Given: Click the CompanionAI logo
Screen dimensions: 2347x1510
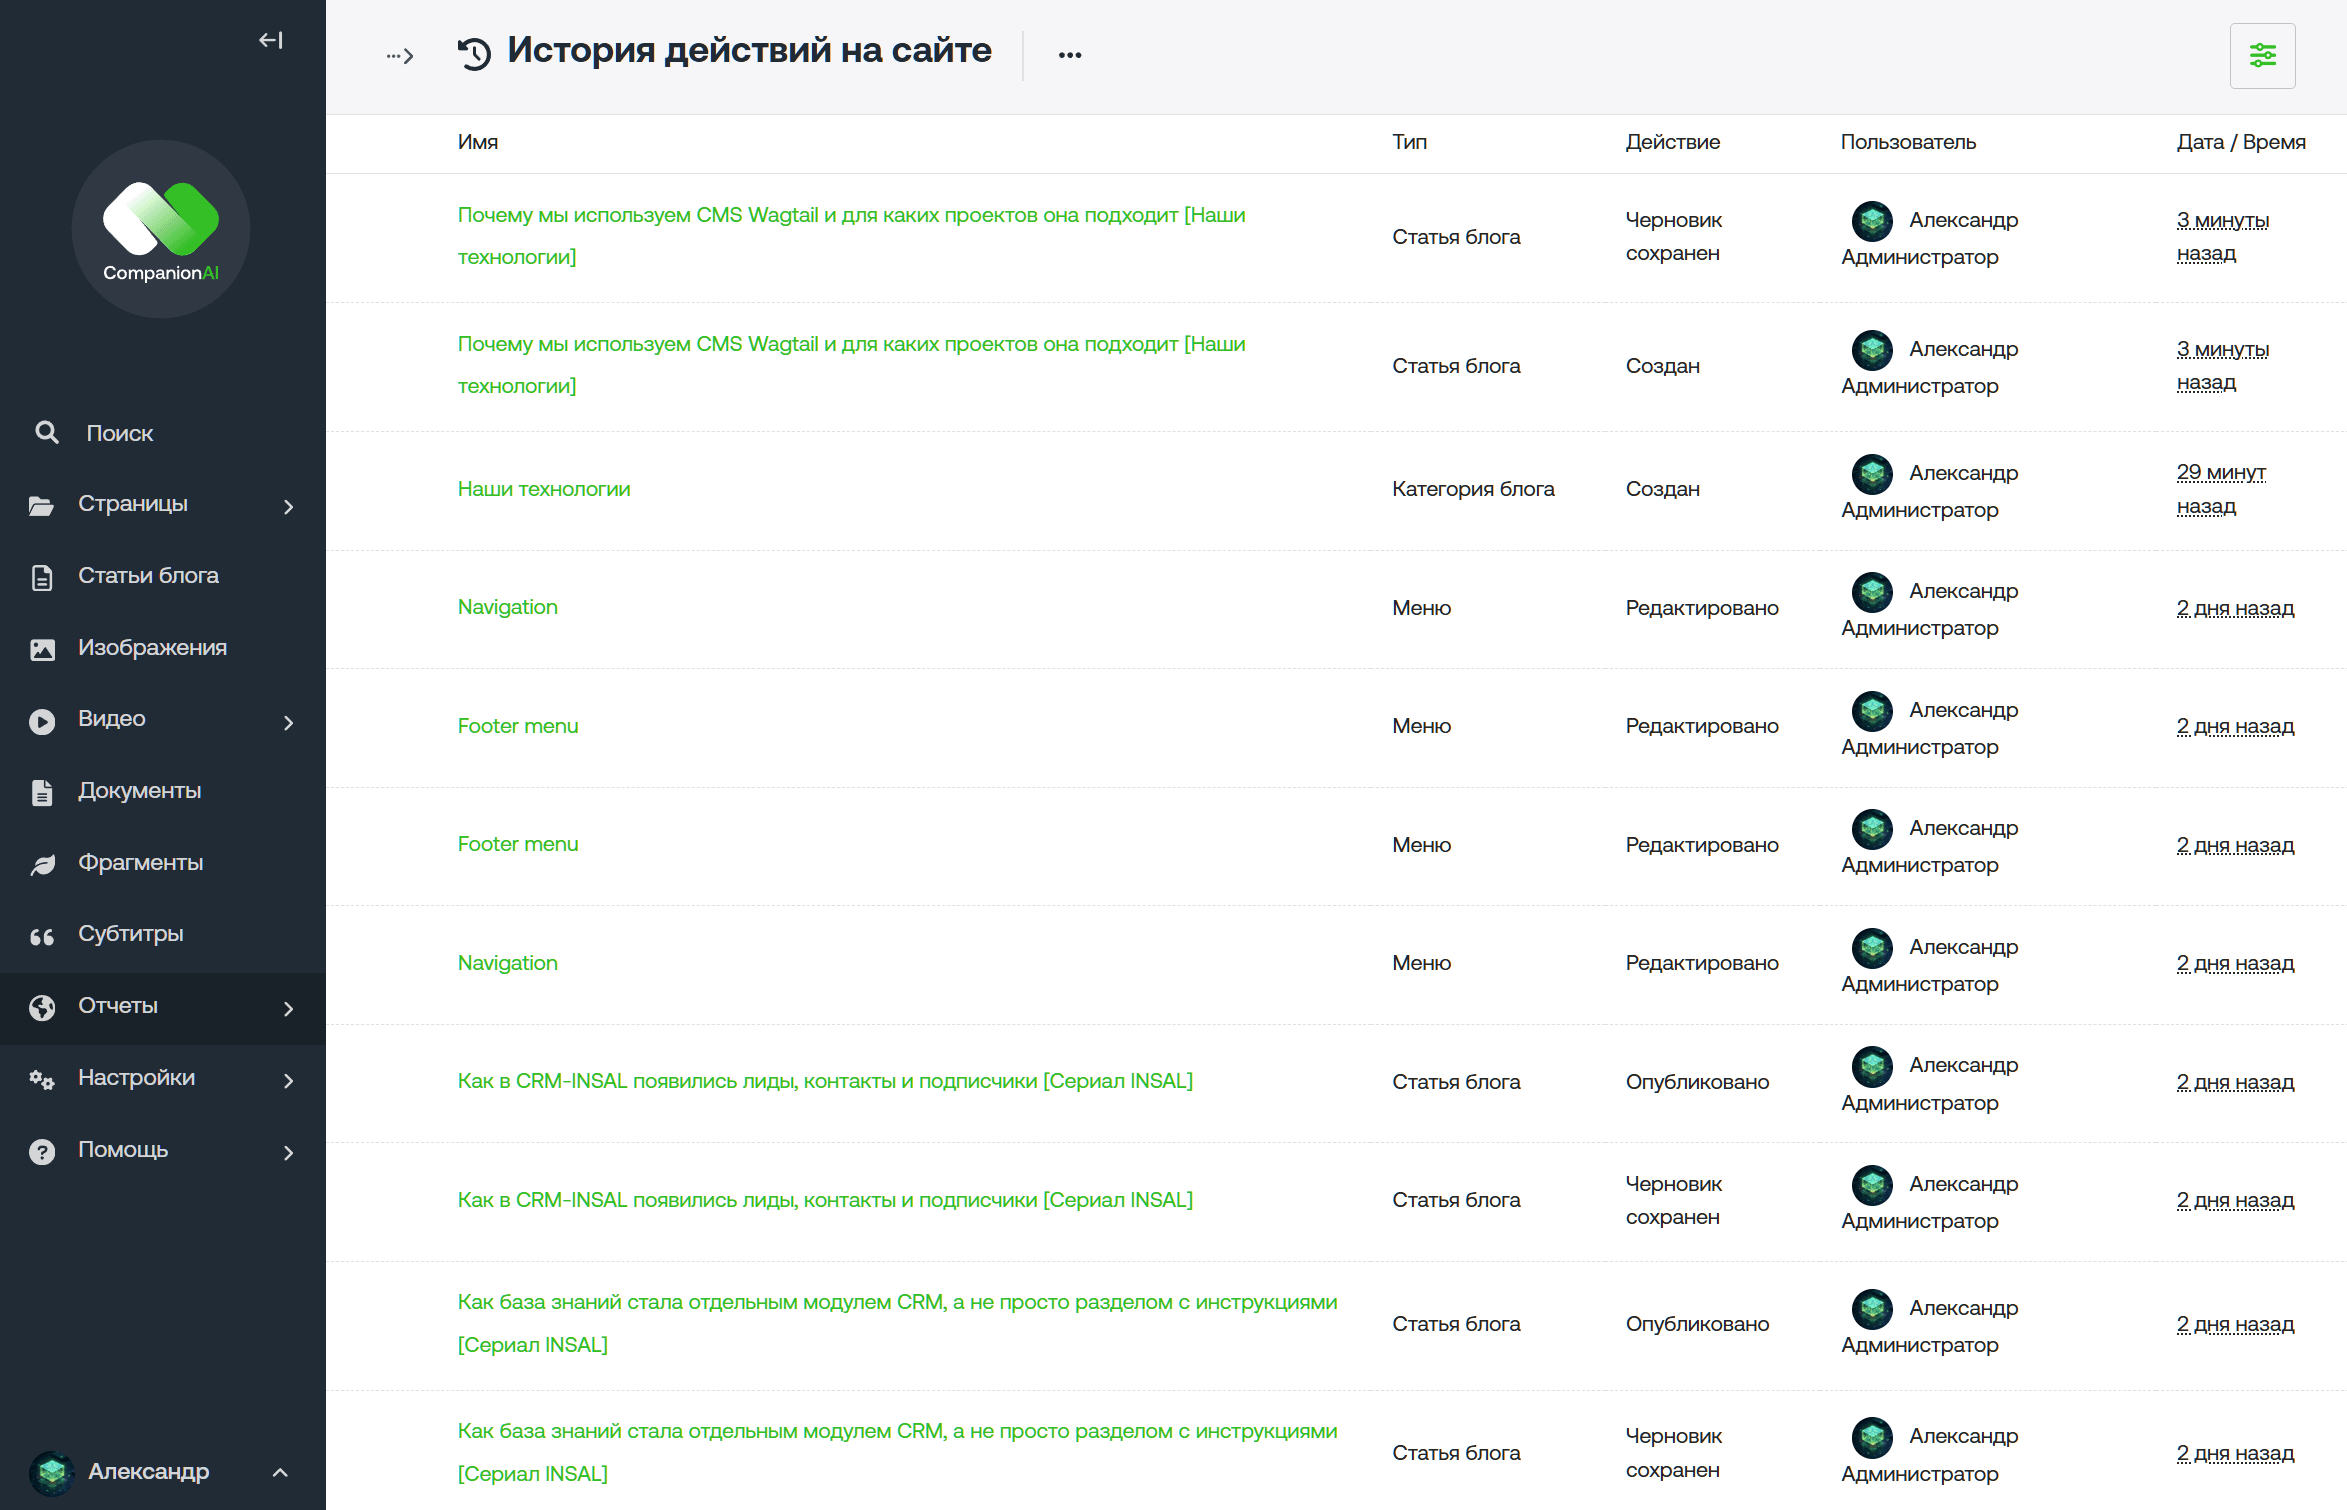Looking at the screenshot, I should [161, 229].
